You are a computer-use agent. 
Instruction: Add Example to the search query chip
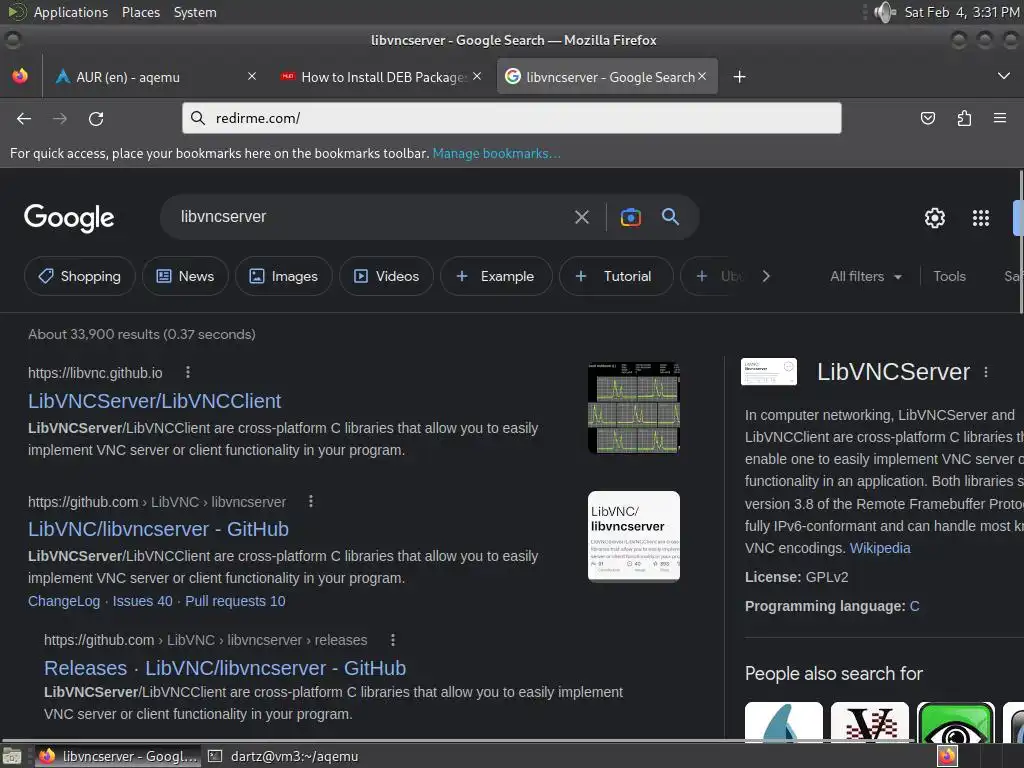point(496,276)
